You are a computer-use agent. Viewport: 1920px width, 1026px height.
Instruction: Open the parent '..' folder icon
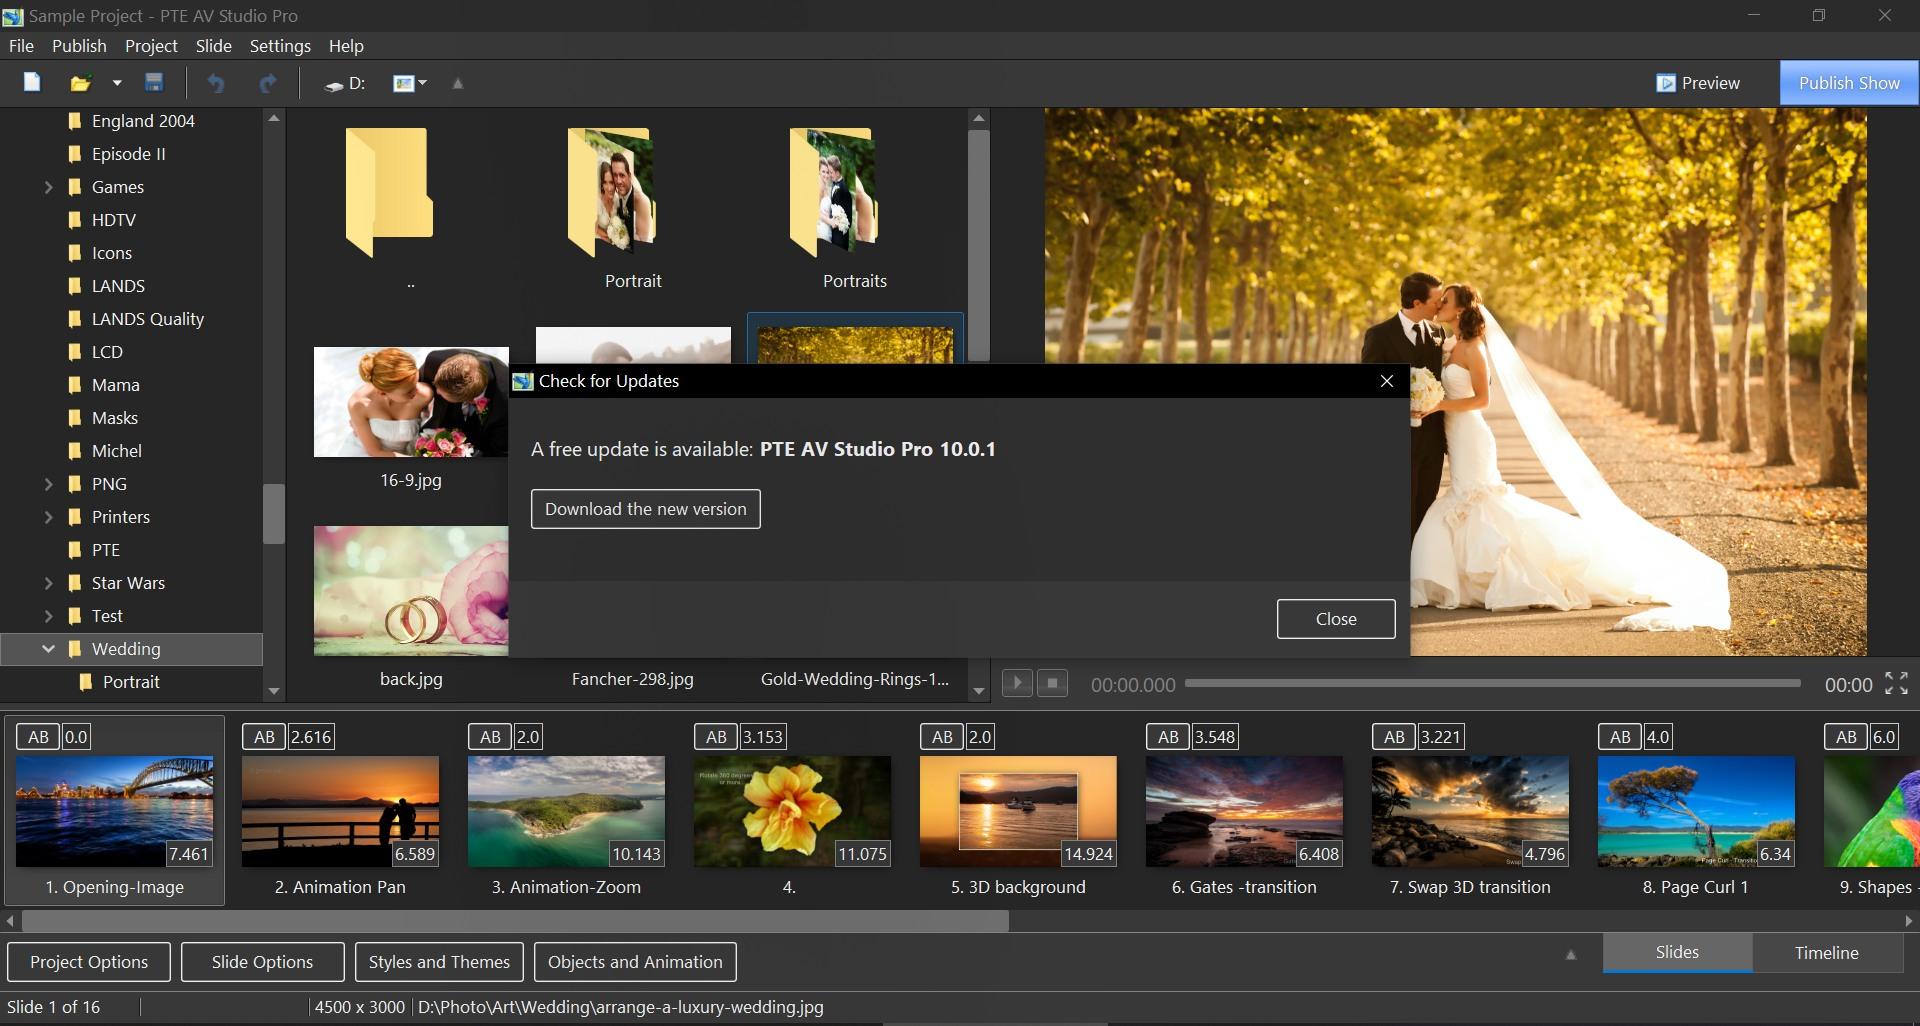389,193
